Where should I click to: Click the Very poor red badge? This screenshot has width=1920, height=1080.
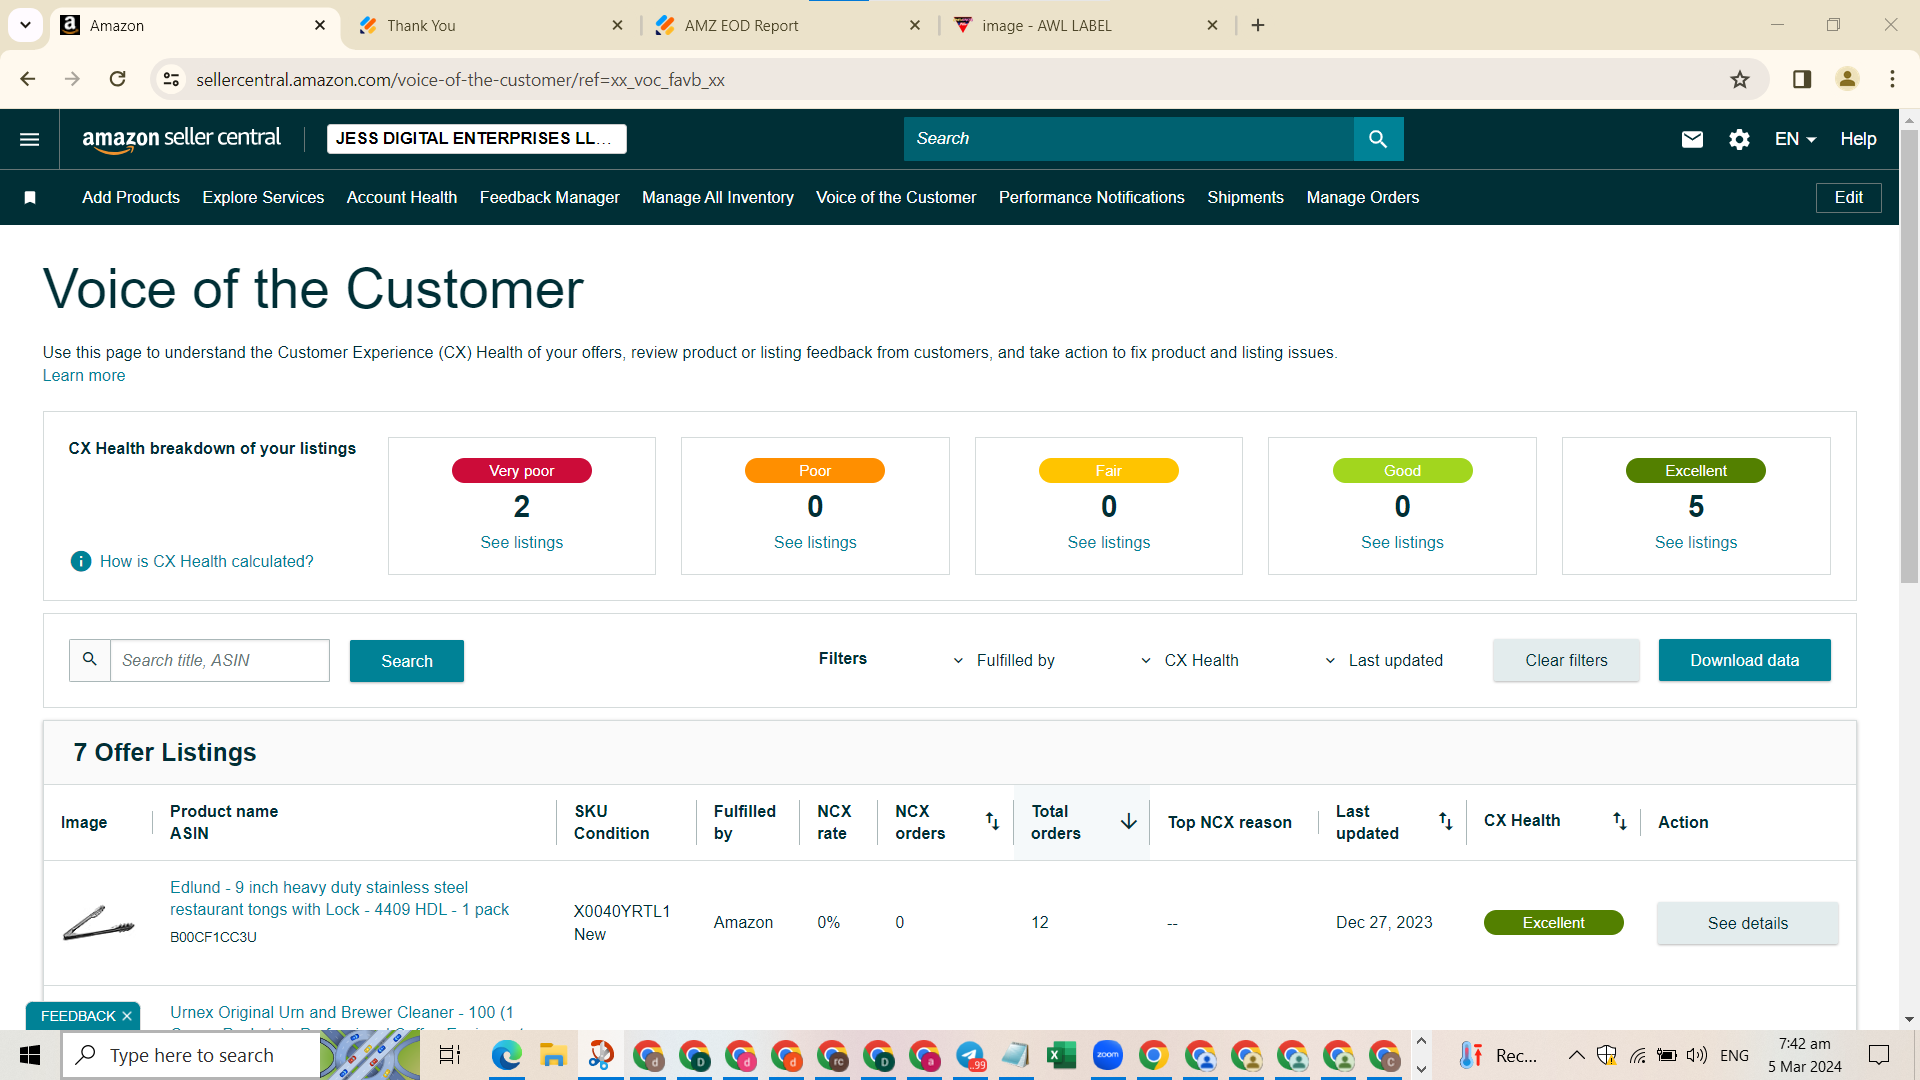tap(521, 470)
